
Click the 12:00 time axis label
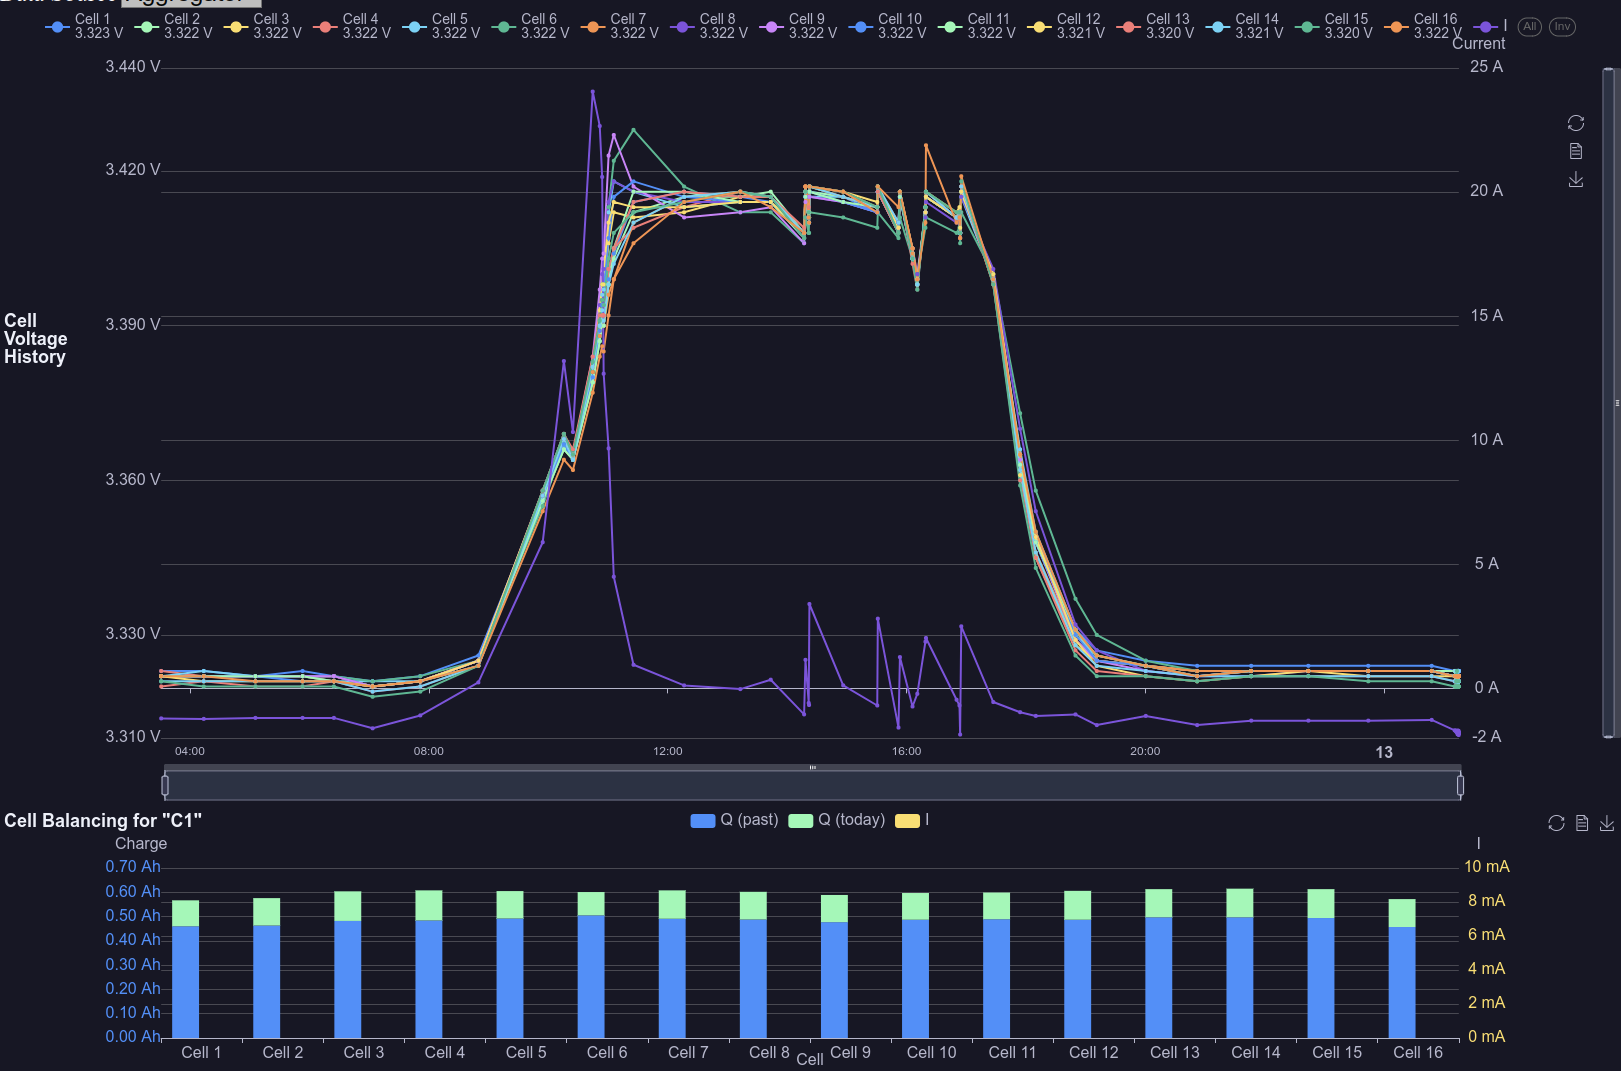point(668,751)
